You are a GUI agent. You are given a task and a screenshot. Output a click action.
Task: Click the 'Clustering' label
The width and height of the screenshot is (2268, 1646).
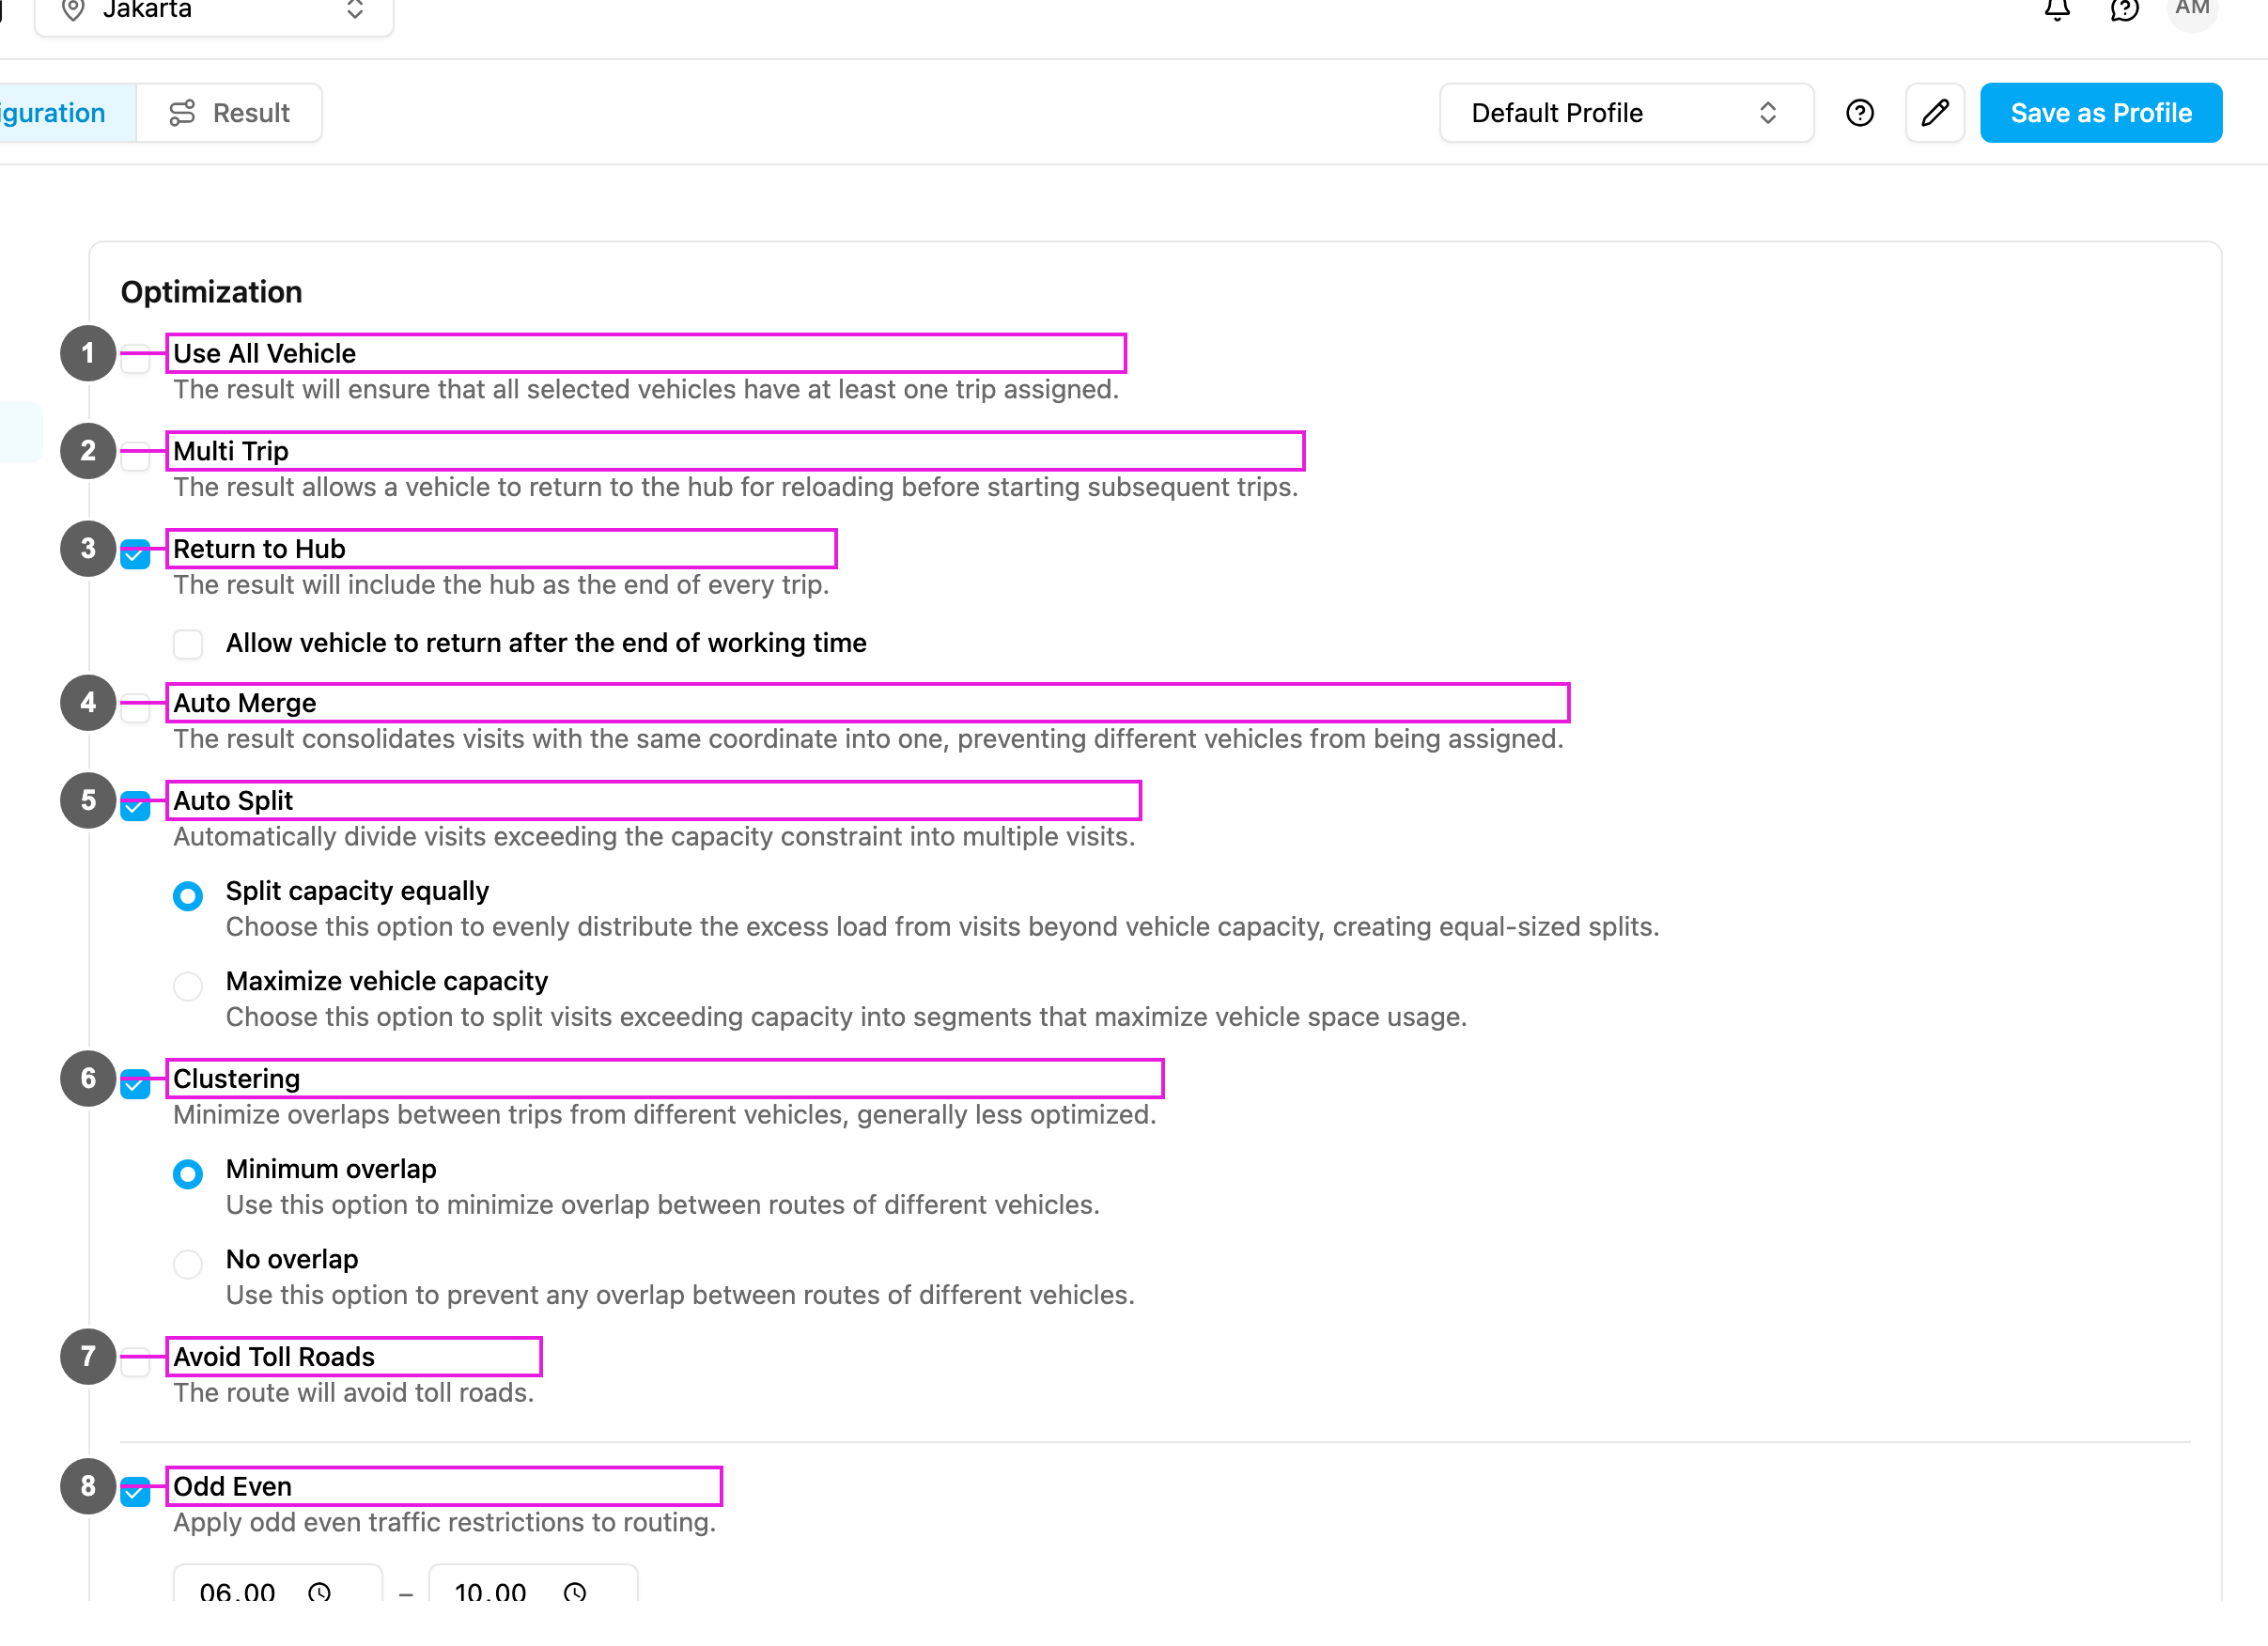point(237,1080)
